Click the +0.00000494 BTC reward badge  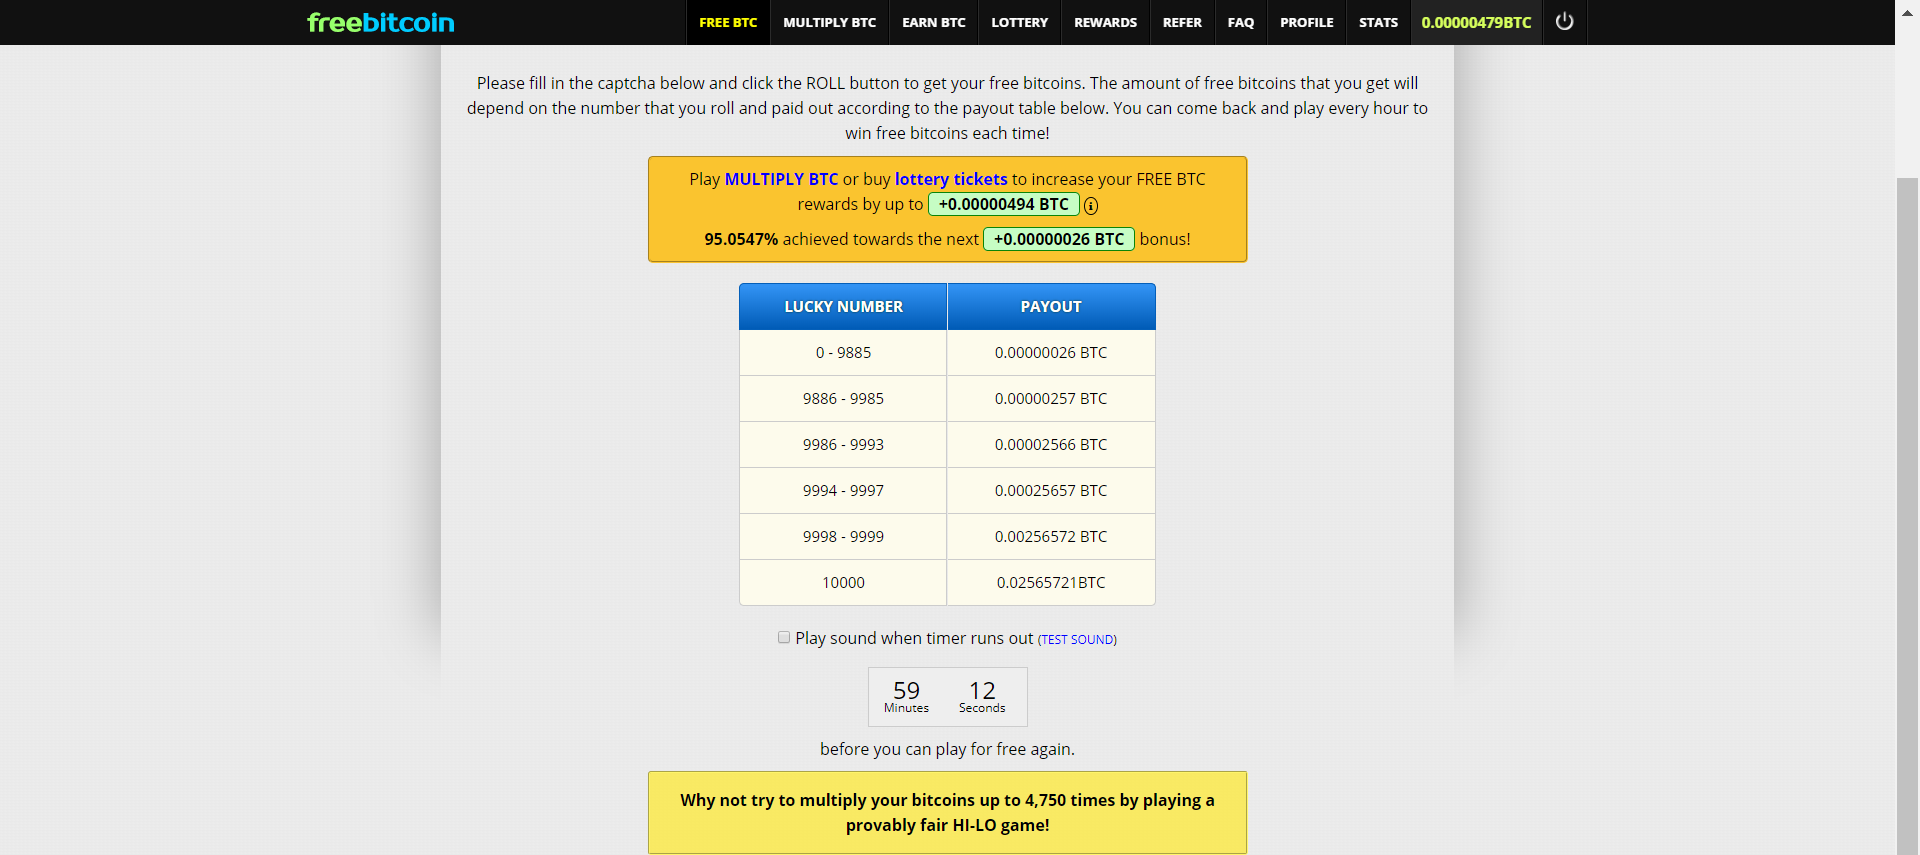pos(1003,204)
